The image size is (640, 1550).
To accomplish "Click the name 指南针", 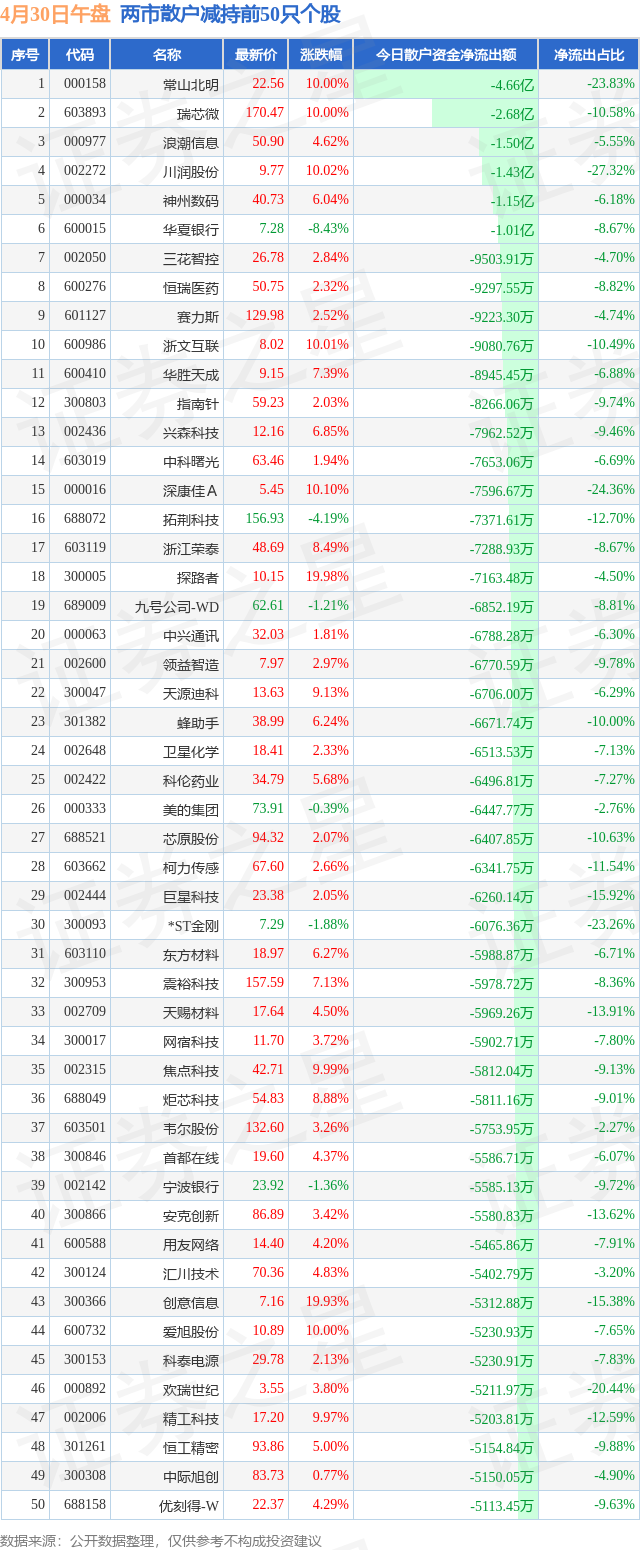I will (x=198, y=403).
